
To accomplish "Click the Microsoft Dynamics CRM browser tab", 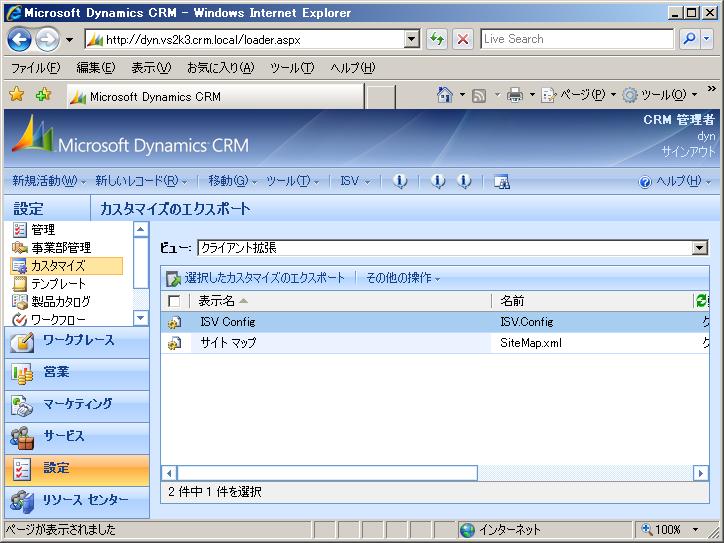I will 216,97.
